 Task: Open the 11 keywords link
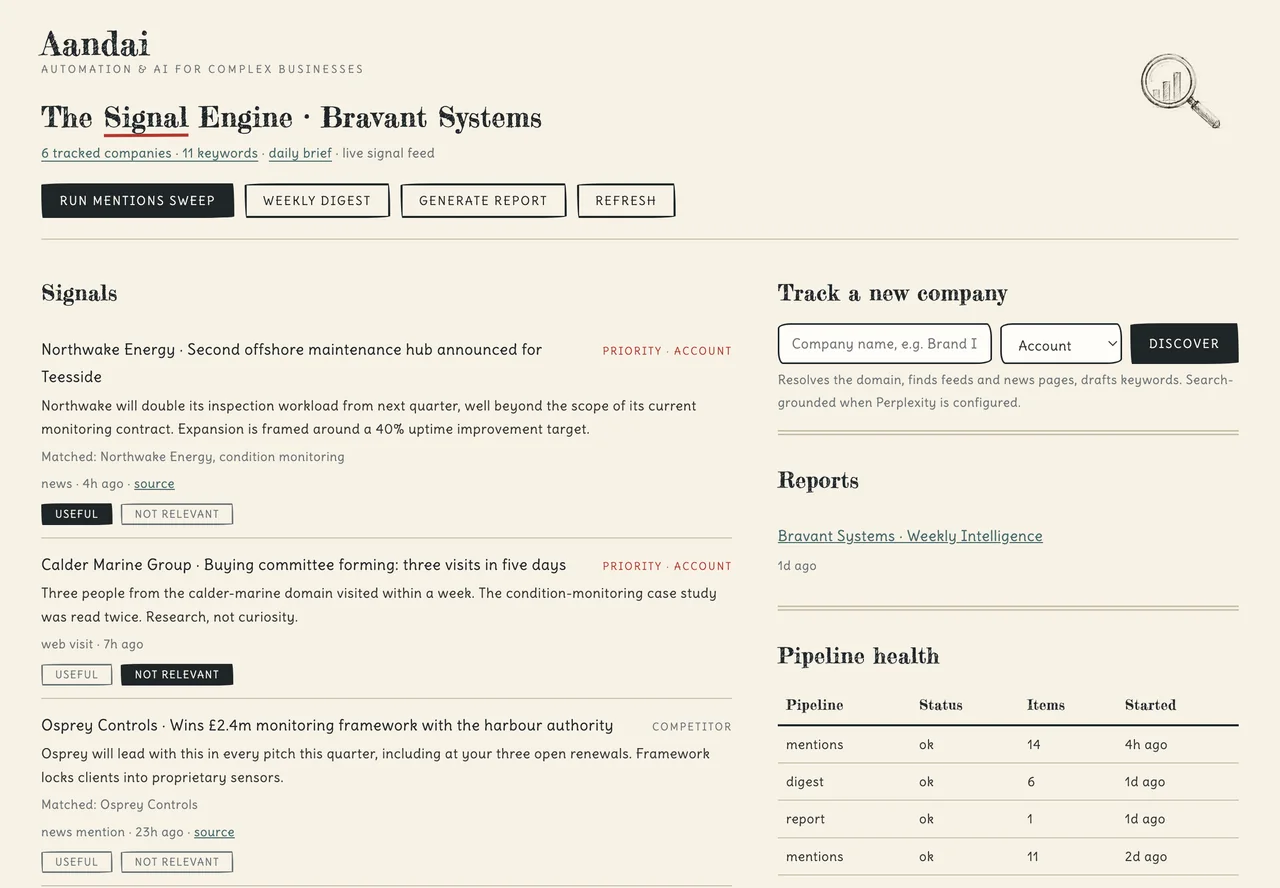(x=220, y=153)
